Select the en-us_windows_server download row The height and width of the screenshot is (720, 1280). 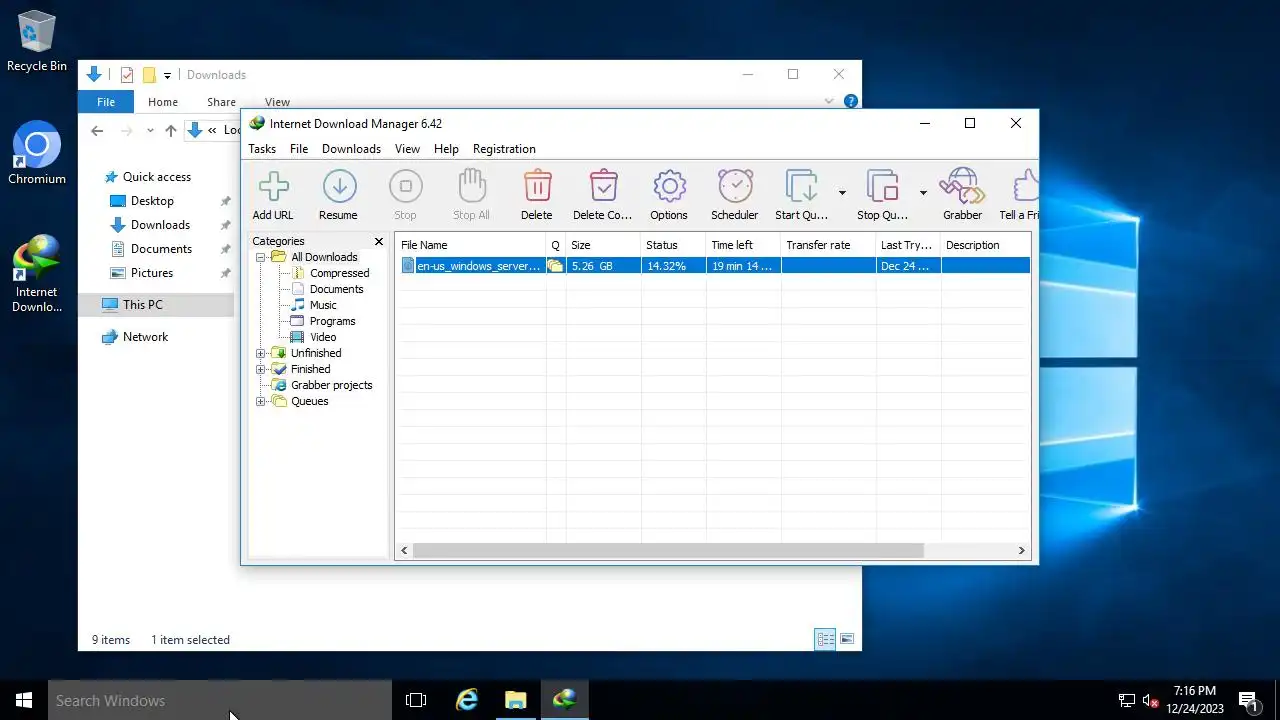point(714,266)
